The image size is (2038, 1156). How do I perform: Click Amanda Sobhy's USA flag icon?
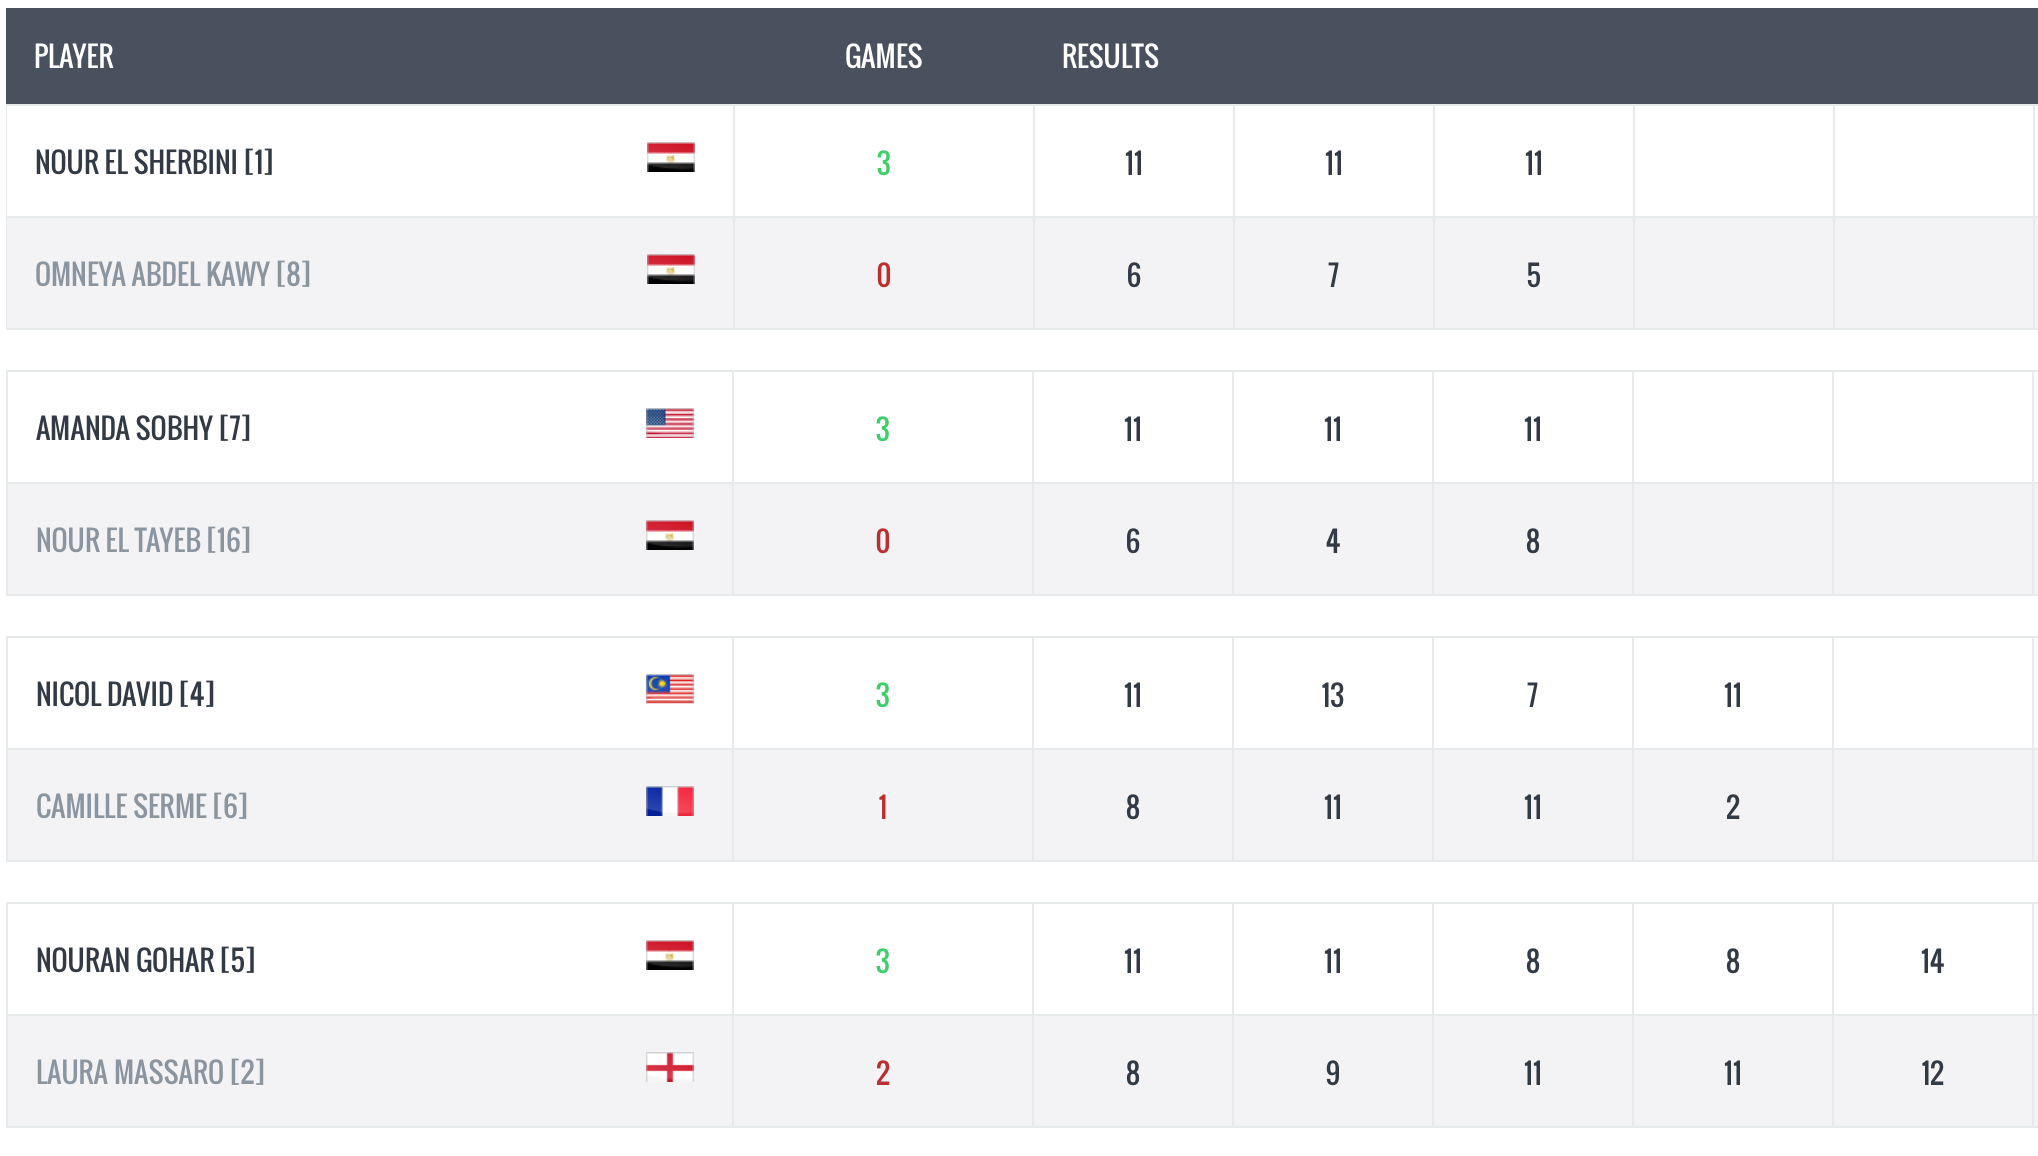click(670, 424)
